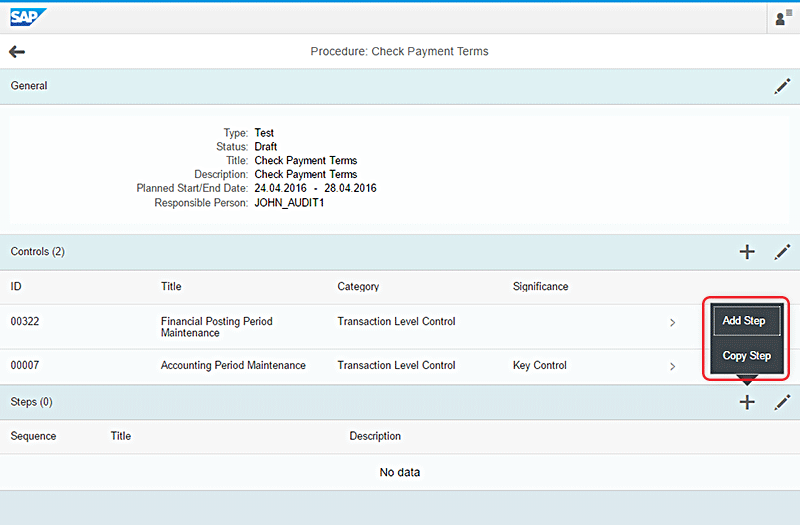Select Add Step from popup menu
800x525 pixels.
tap(745, 321)
